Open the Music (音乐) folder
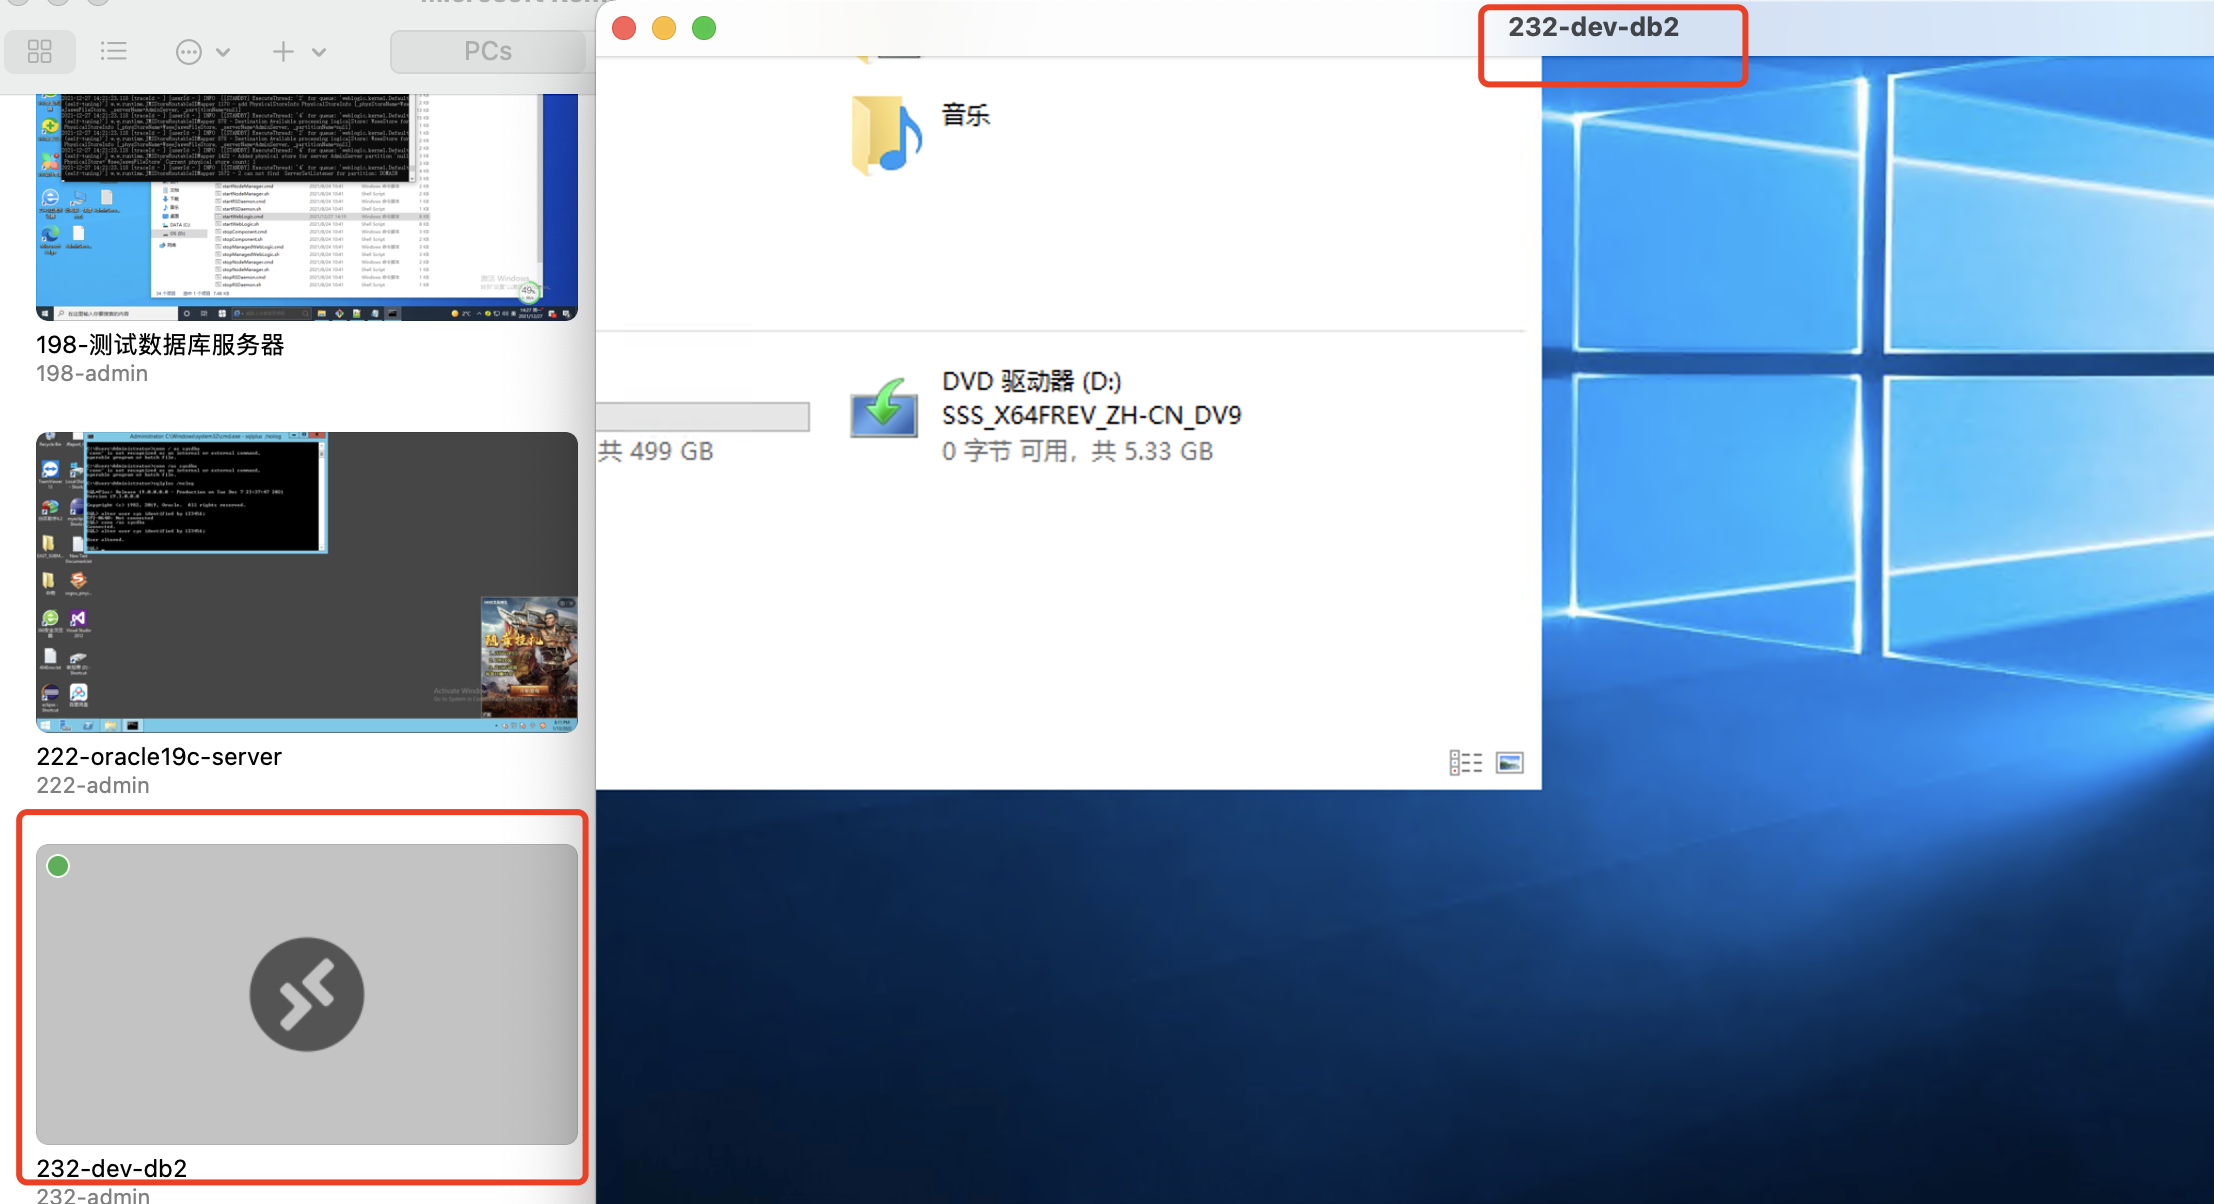Image resolution: width=2214 pixels, height=1204 pixels. [x=886, y=135]
